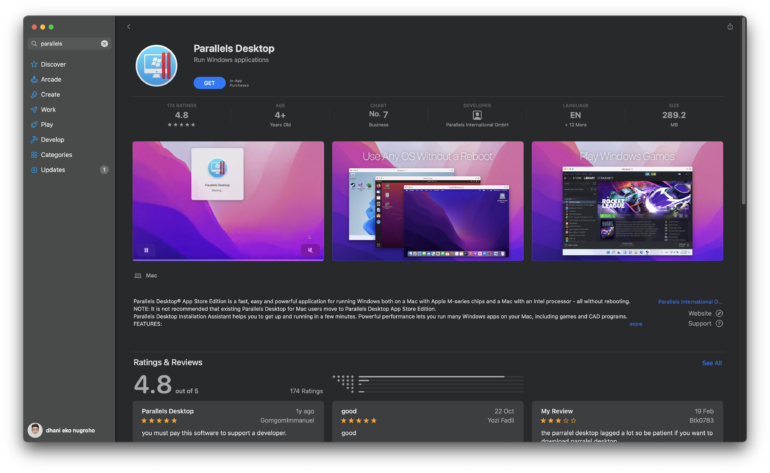770x473 pixels.
Task: Open the review titled good
Action: (x=428, y=421)
